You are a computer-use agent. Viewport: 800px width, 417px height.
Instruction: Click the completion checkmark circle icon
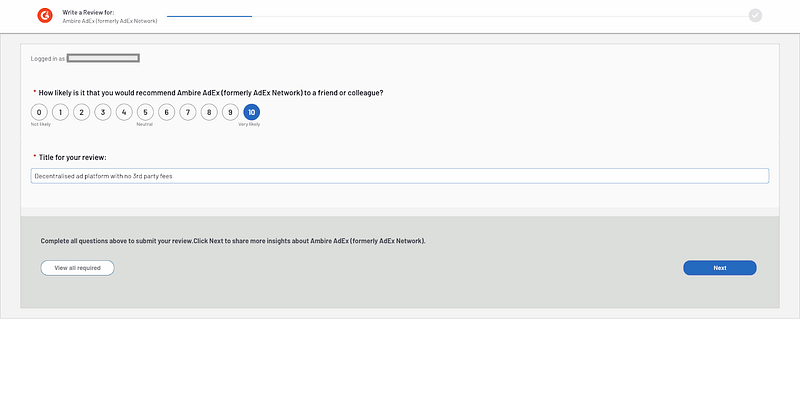point(755,16)
